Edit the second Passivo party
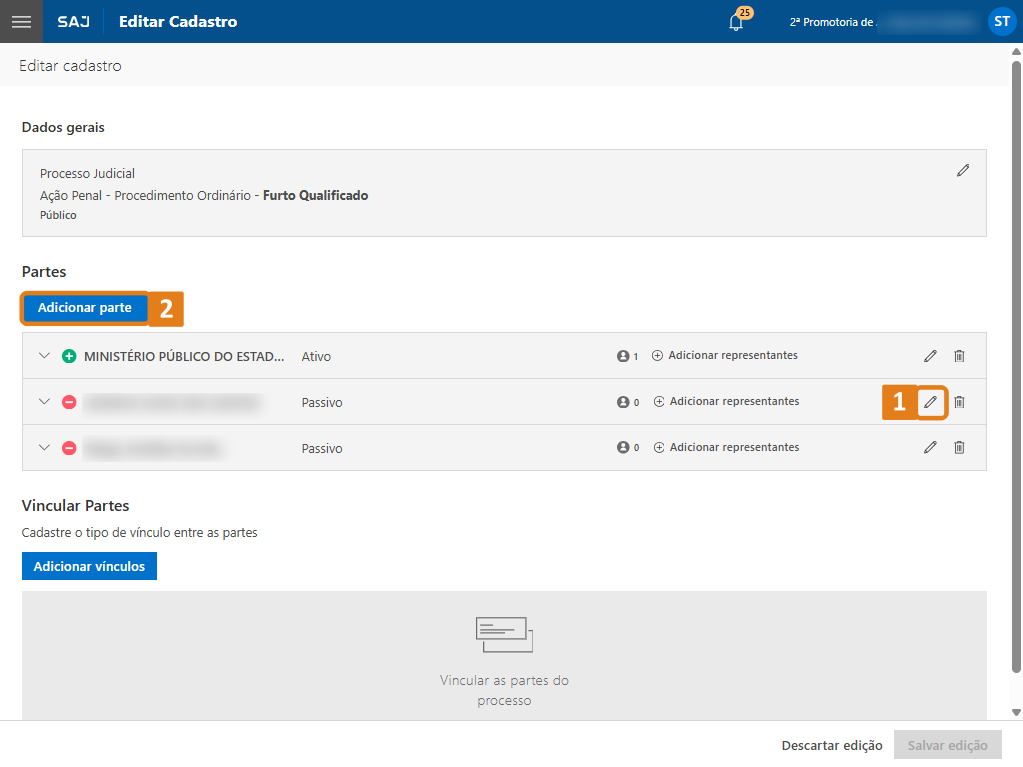Viewport: 1023px width, 767px height. coord(930,448)
